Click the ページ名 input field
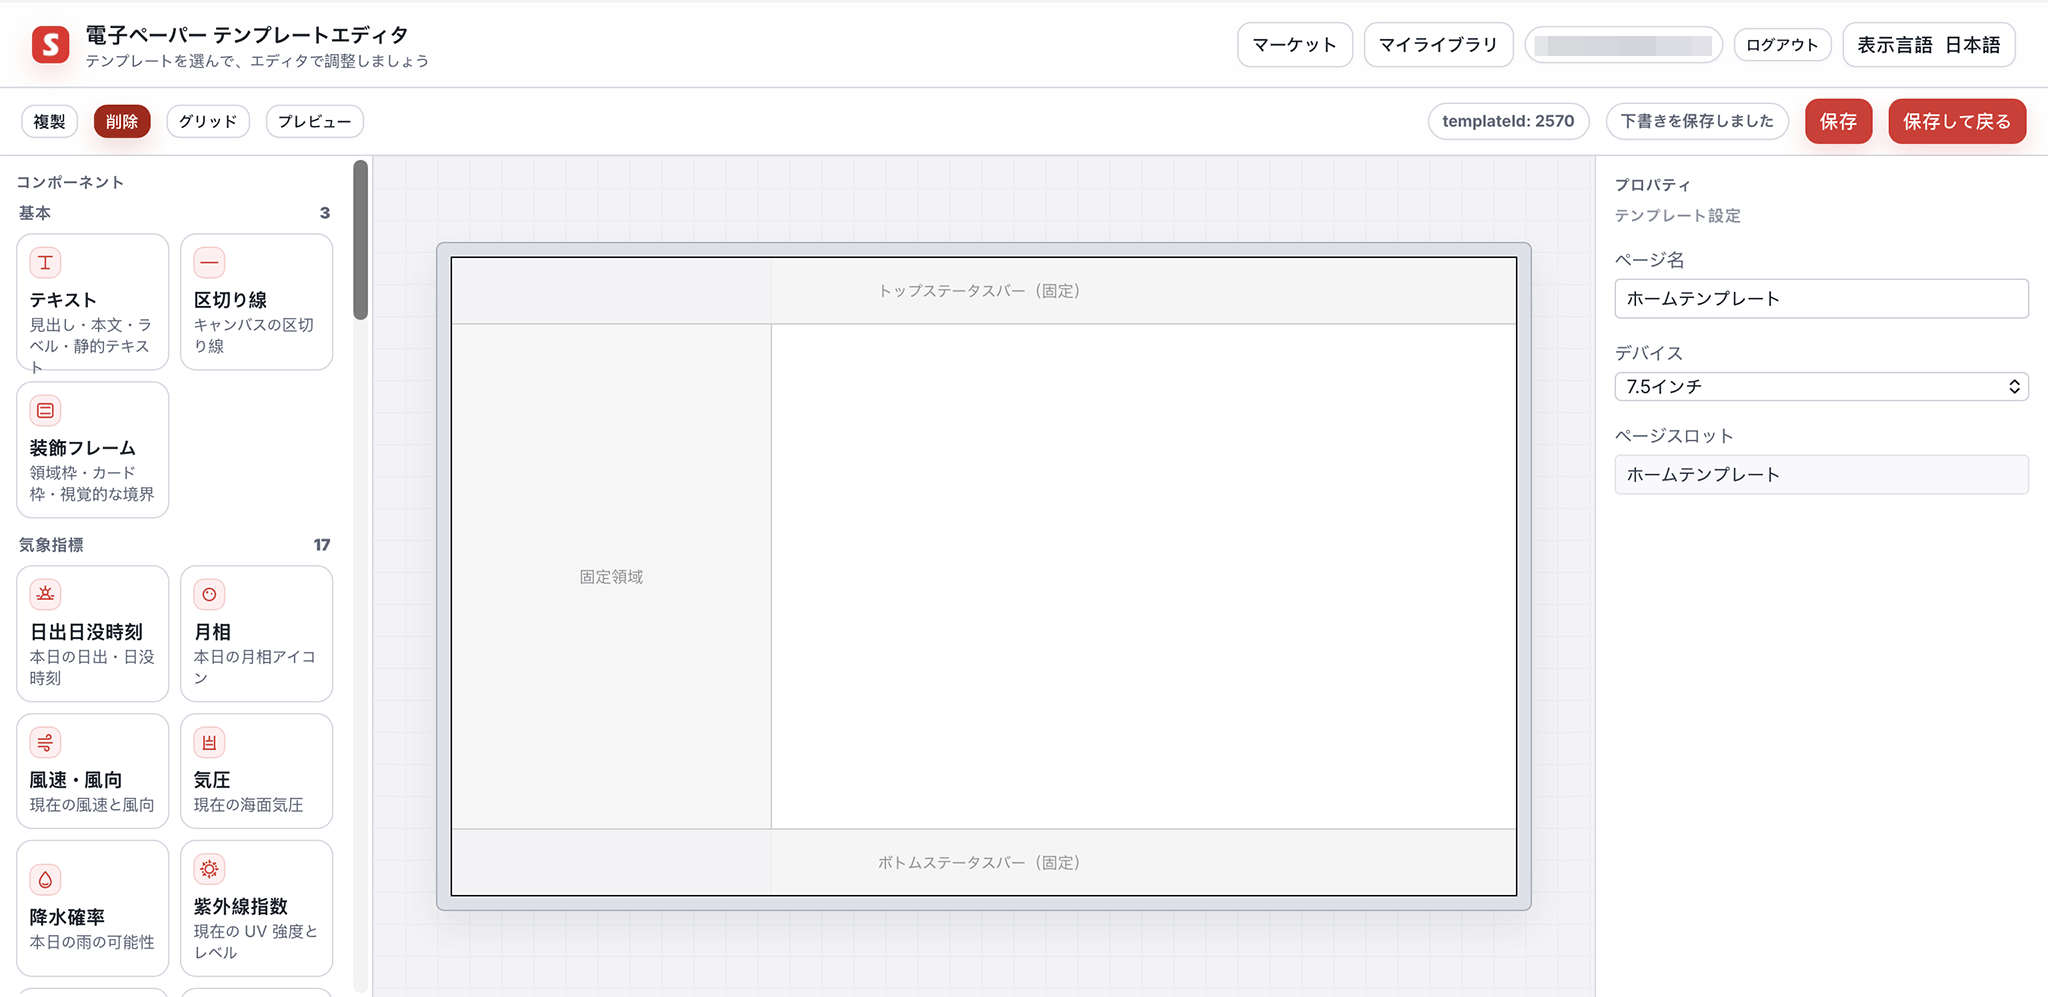This screenshot has width=2048, height=997. 1821,299
